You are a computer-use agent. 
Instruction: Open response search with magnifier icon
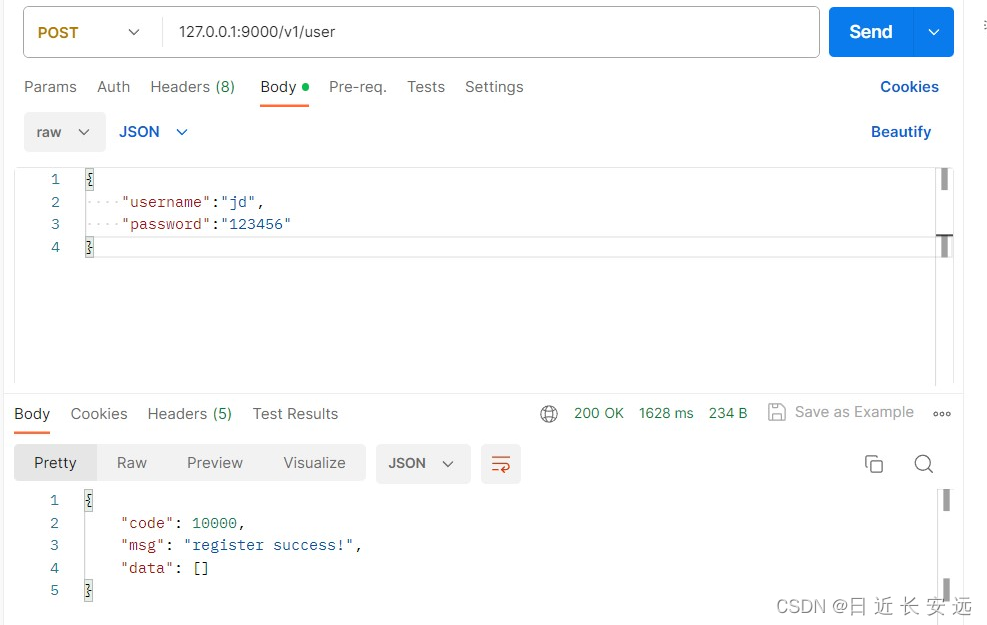coord(923,464)
